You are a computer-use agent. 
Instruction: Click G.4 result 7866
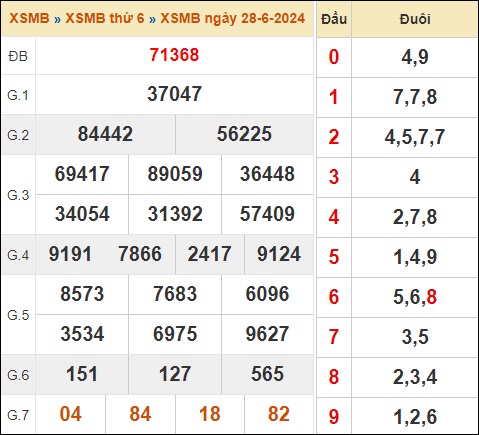pyautogui.click(x=140, y=254)
